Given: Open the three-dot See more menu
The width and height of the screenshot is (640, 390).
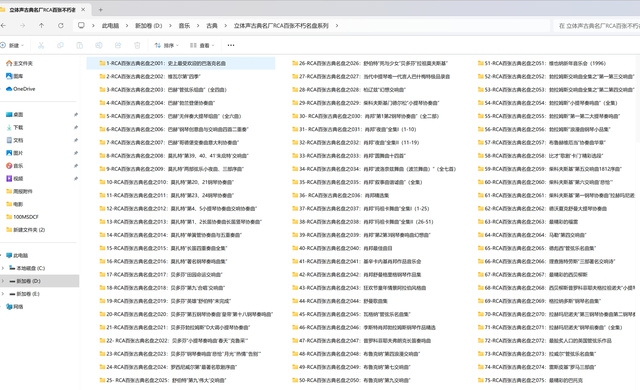Looking at the screenshot, I should click(231, 45).
